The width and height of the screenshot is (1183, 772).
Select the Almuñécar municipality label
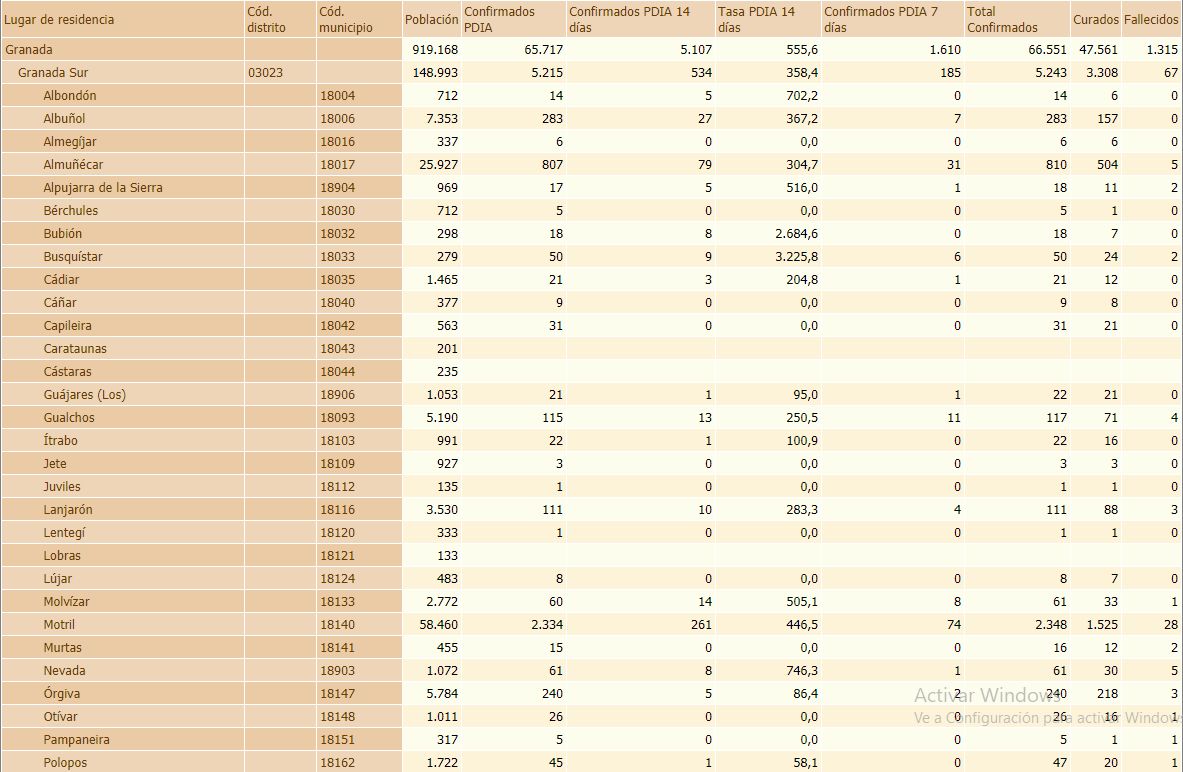pyautogui.click(x=73, y=165)
